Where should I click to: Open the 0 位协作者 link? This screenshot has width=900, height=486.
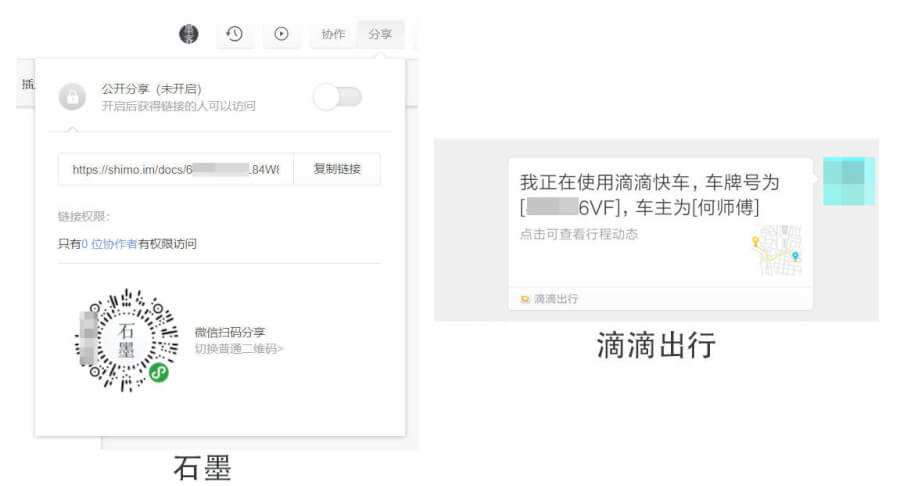pyautogui.click(x=110, y=243)
